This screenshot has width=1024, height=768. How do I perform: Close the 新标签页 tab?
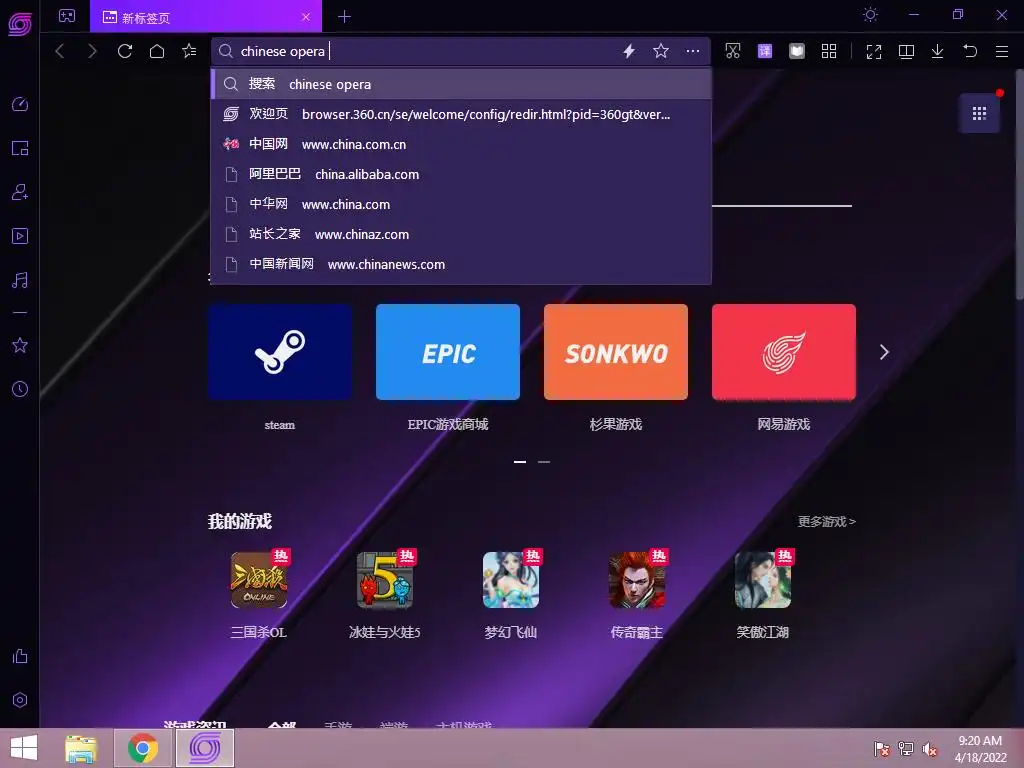tap(306, 17)
